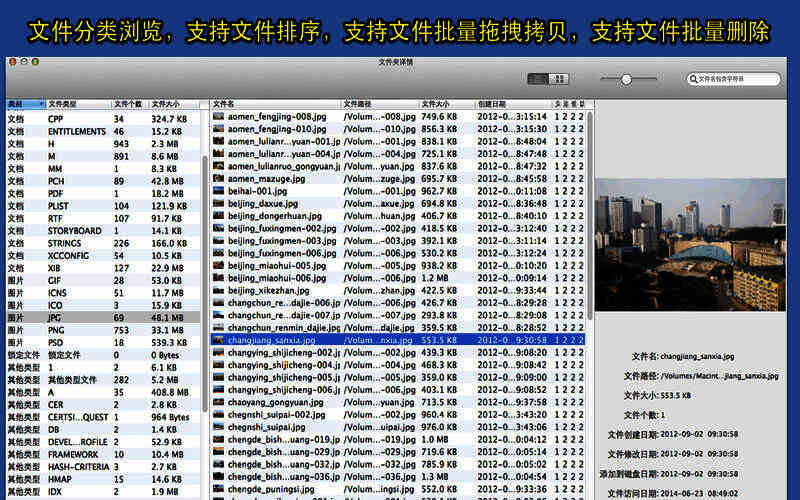Select the JPG file type row

click(x=100, y=317)
